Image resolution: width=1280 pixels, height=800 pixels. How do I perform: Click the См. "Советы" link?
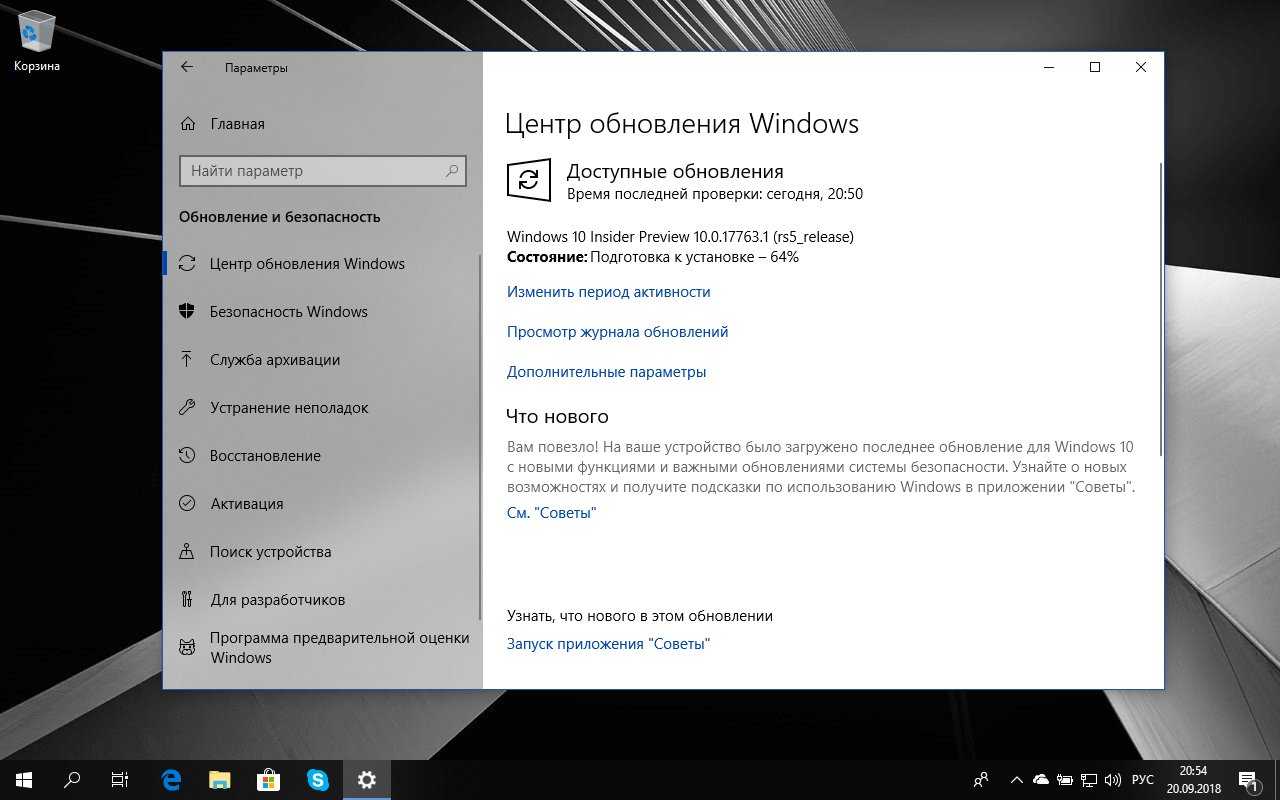[551, 513]
